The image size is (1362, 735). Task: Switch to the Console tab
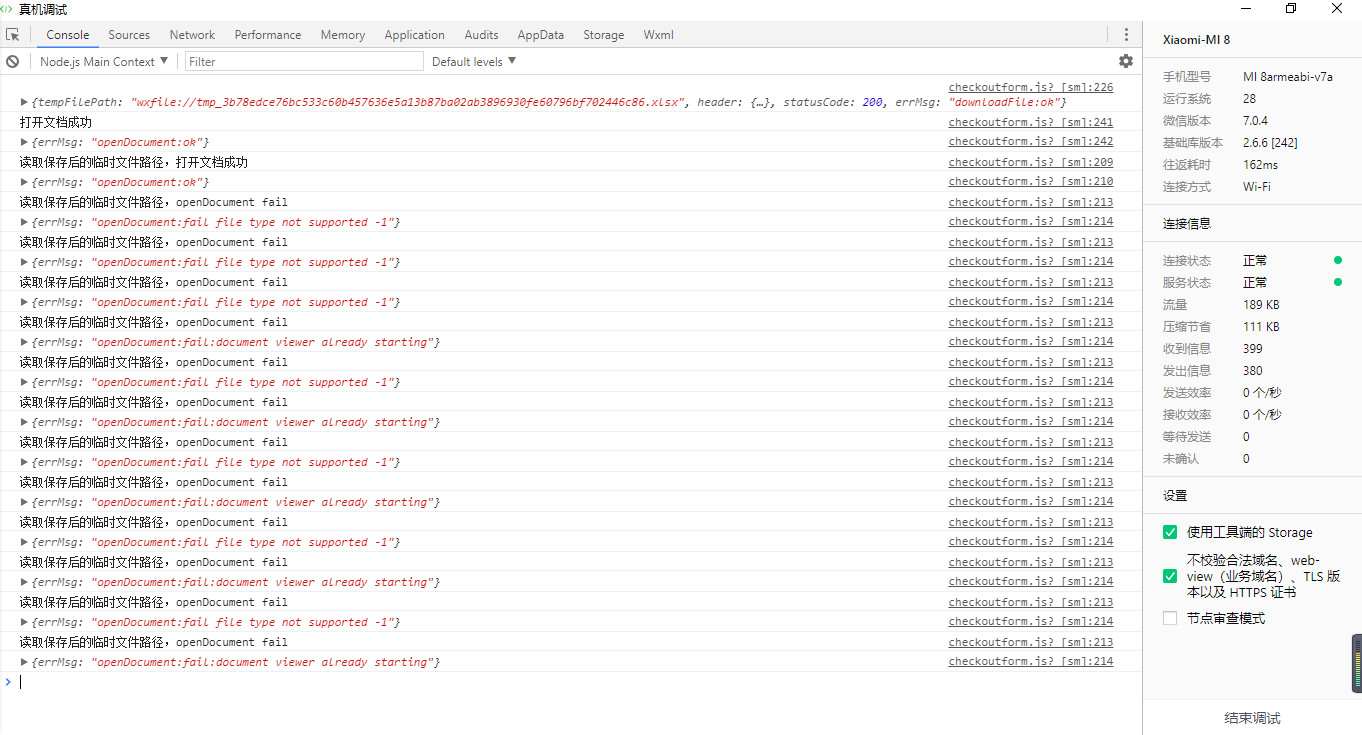click(68, 34)
